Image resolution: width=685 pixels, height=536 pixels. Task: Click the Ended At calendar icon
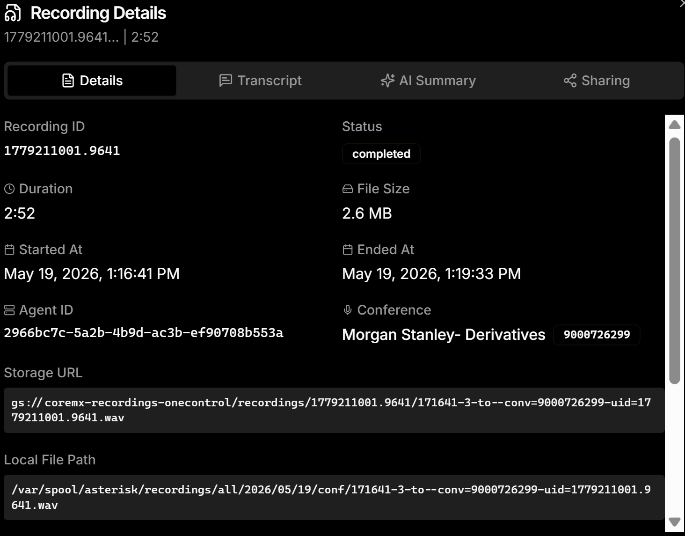point(347,249)
